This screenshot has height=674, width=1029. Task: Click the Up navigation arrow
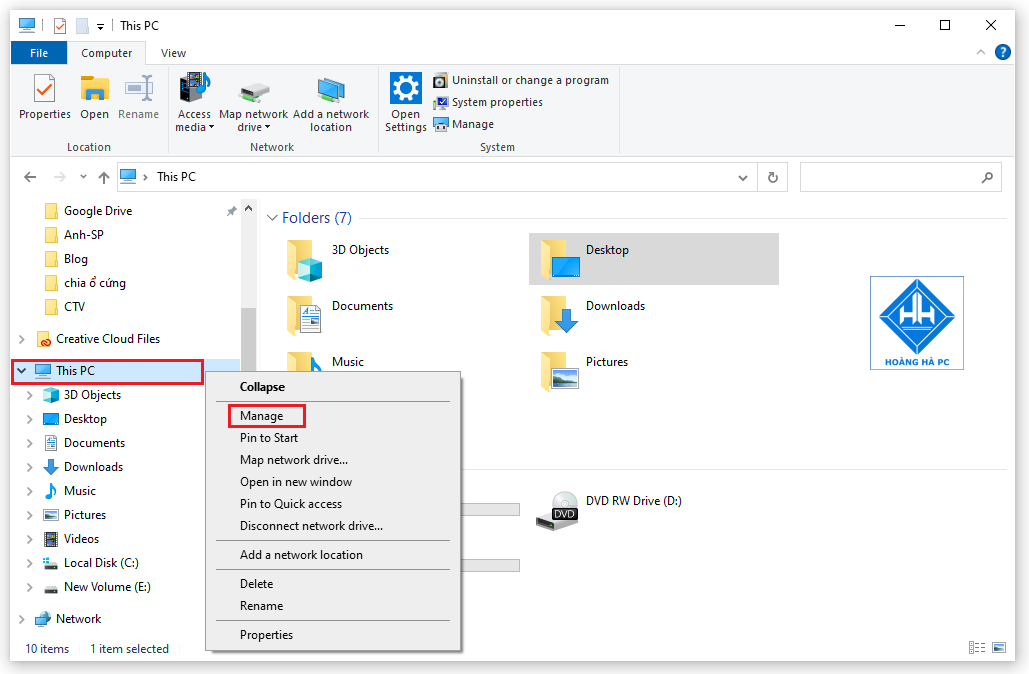point(104,176)
